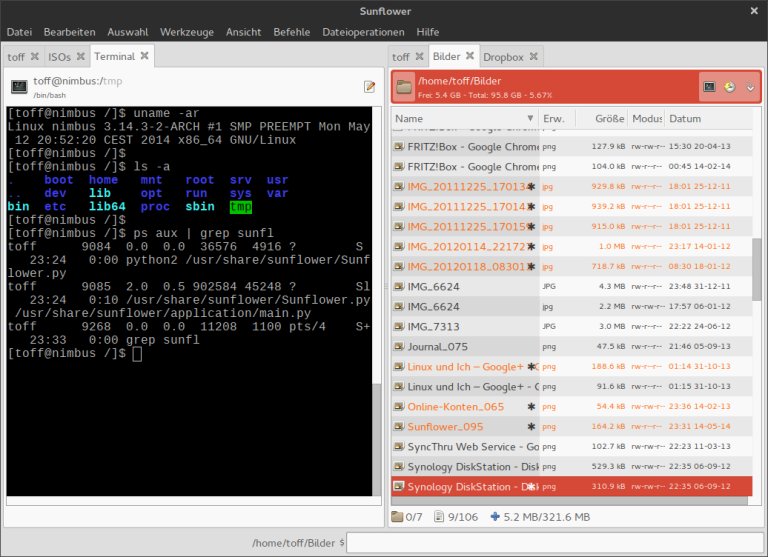
Task: Click file icon of SyncThru Web Service
Action: (399, 446)
